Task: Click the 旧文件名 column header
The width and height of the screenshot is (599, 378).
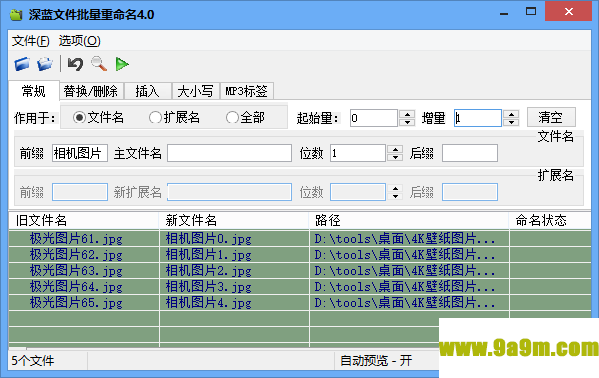Action: (x=83, y=220)
